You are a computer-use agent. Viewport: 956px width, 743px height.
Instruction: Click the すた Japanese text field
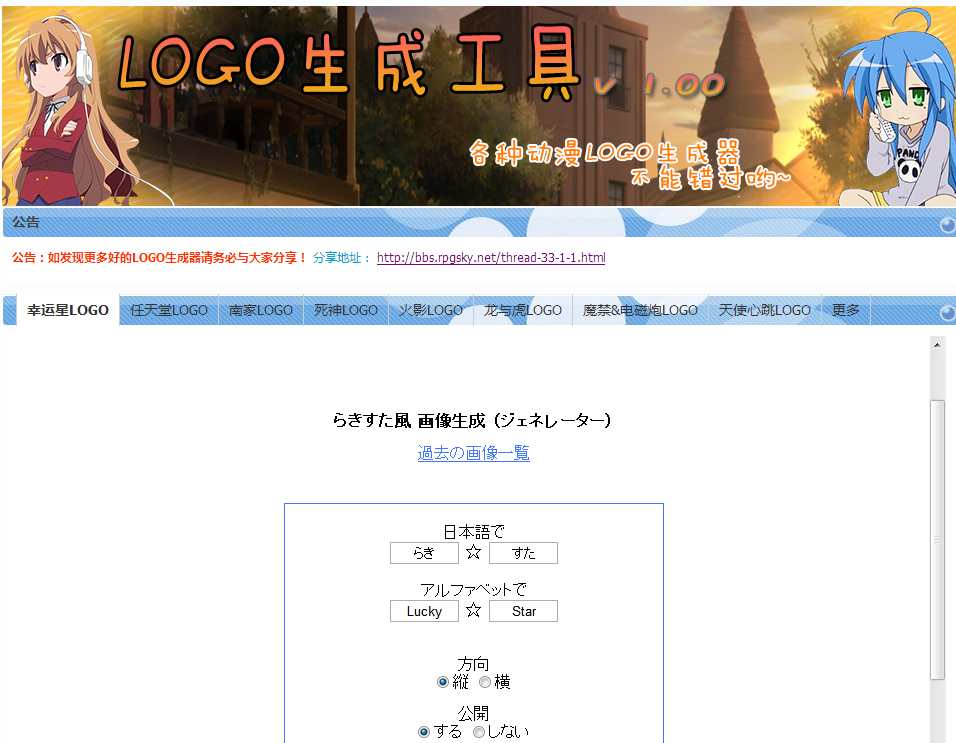pos(523,553)
